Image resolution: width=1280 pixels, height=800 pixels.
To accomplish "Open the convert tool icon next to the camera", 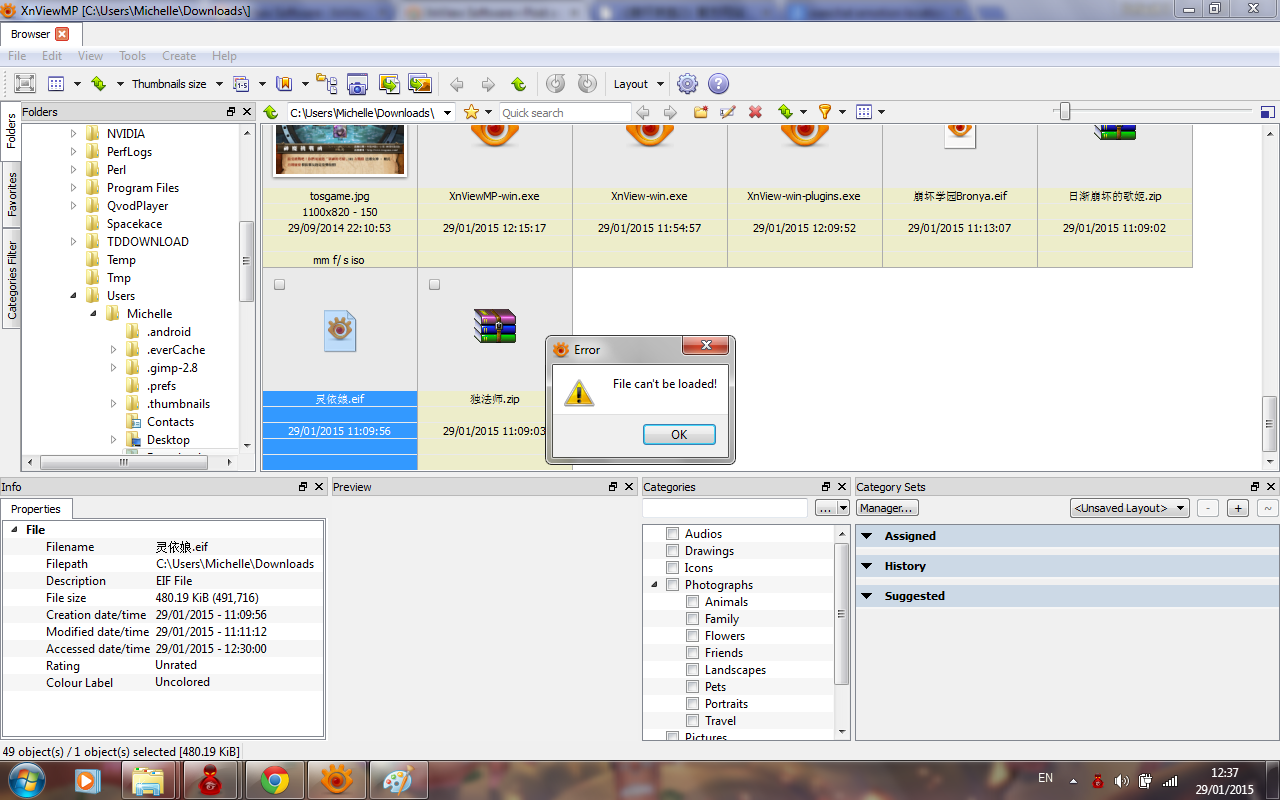I will point(389,84).
